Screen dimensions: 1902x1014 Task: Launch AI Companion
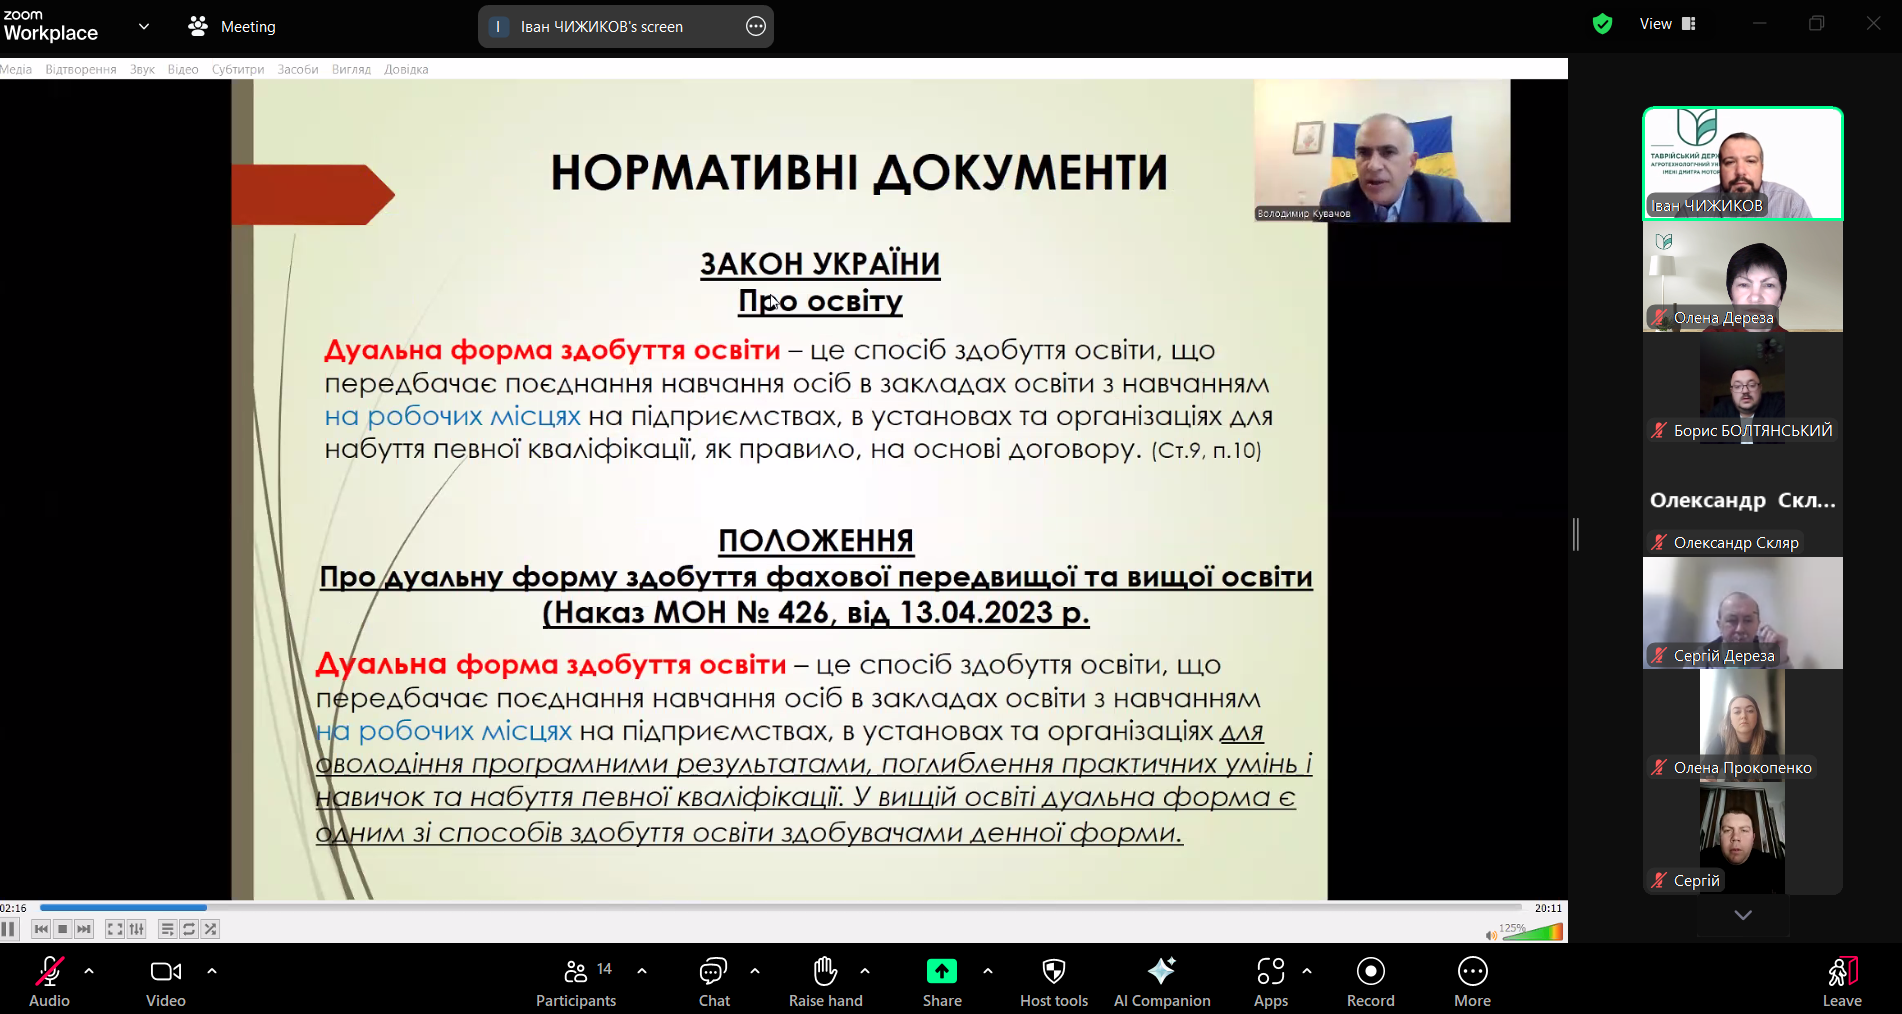tap(1162, 981)
